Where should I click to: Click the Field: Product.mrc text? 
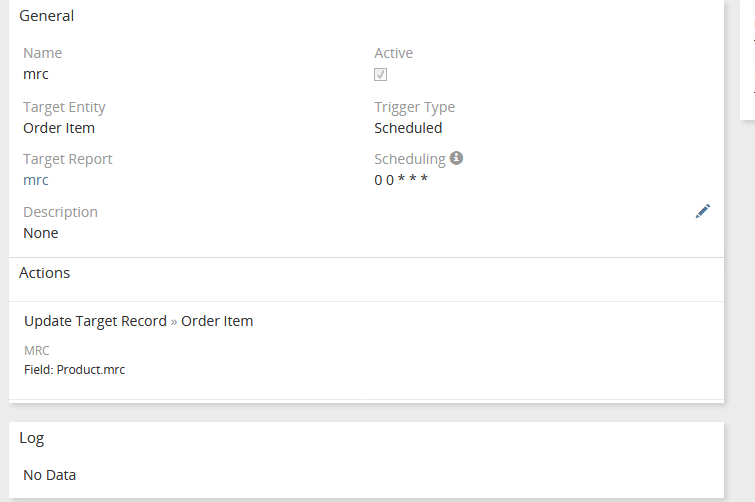click(74, 370)
